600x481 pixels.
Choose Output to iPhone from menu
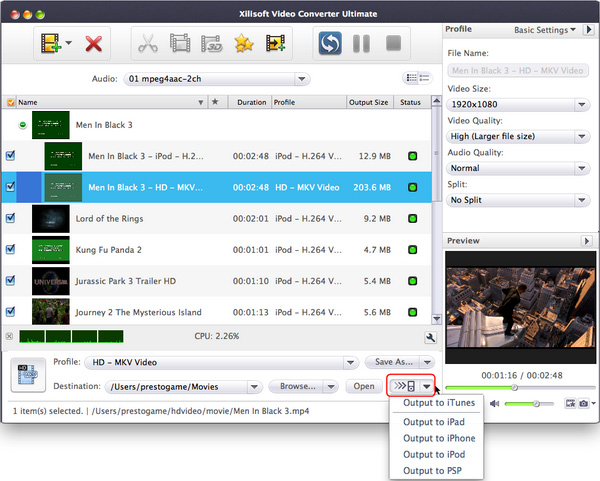click(439, 438)
